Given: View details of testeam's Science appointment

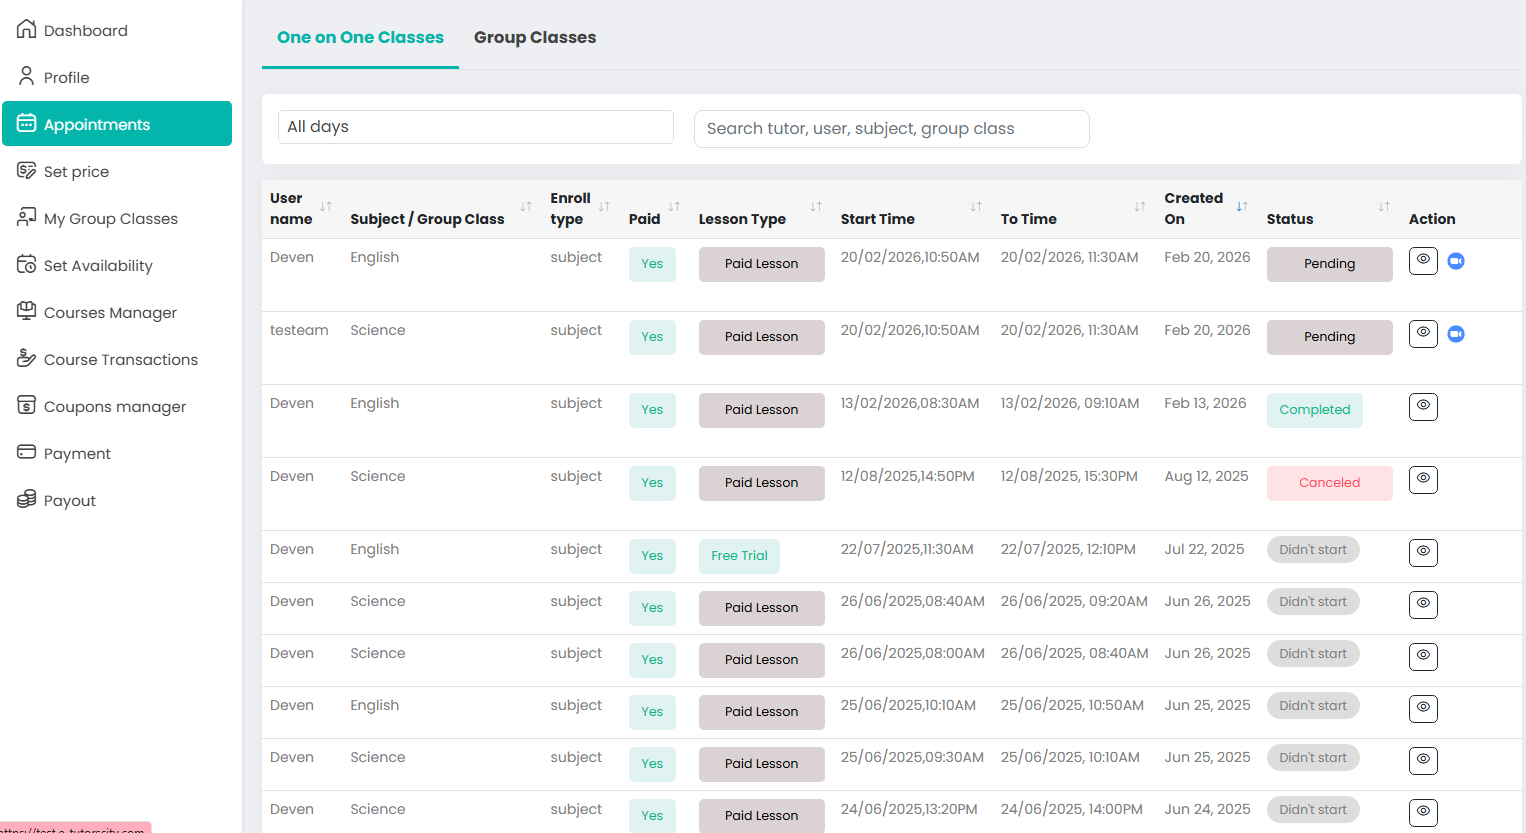Looking at the screenshot, I should coord(1423,334).
